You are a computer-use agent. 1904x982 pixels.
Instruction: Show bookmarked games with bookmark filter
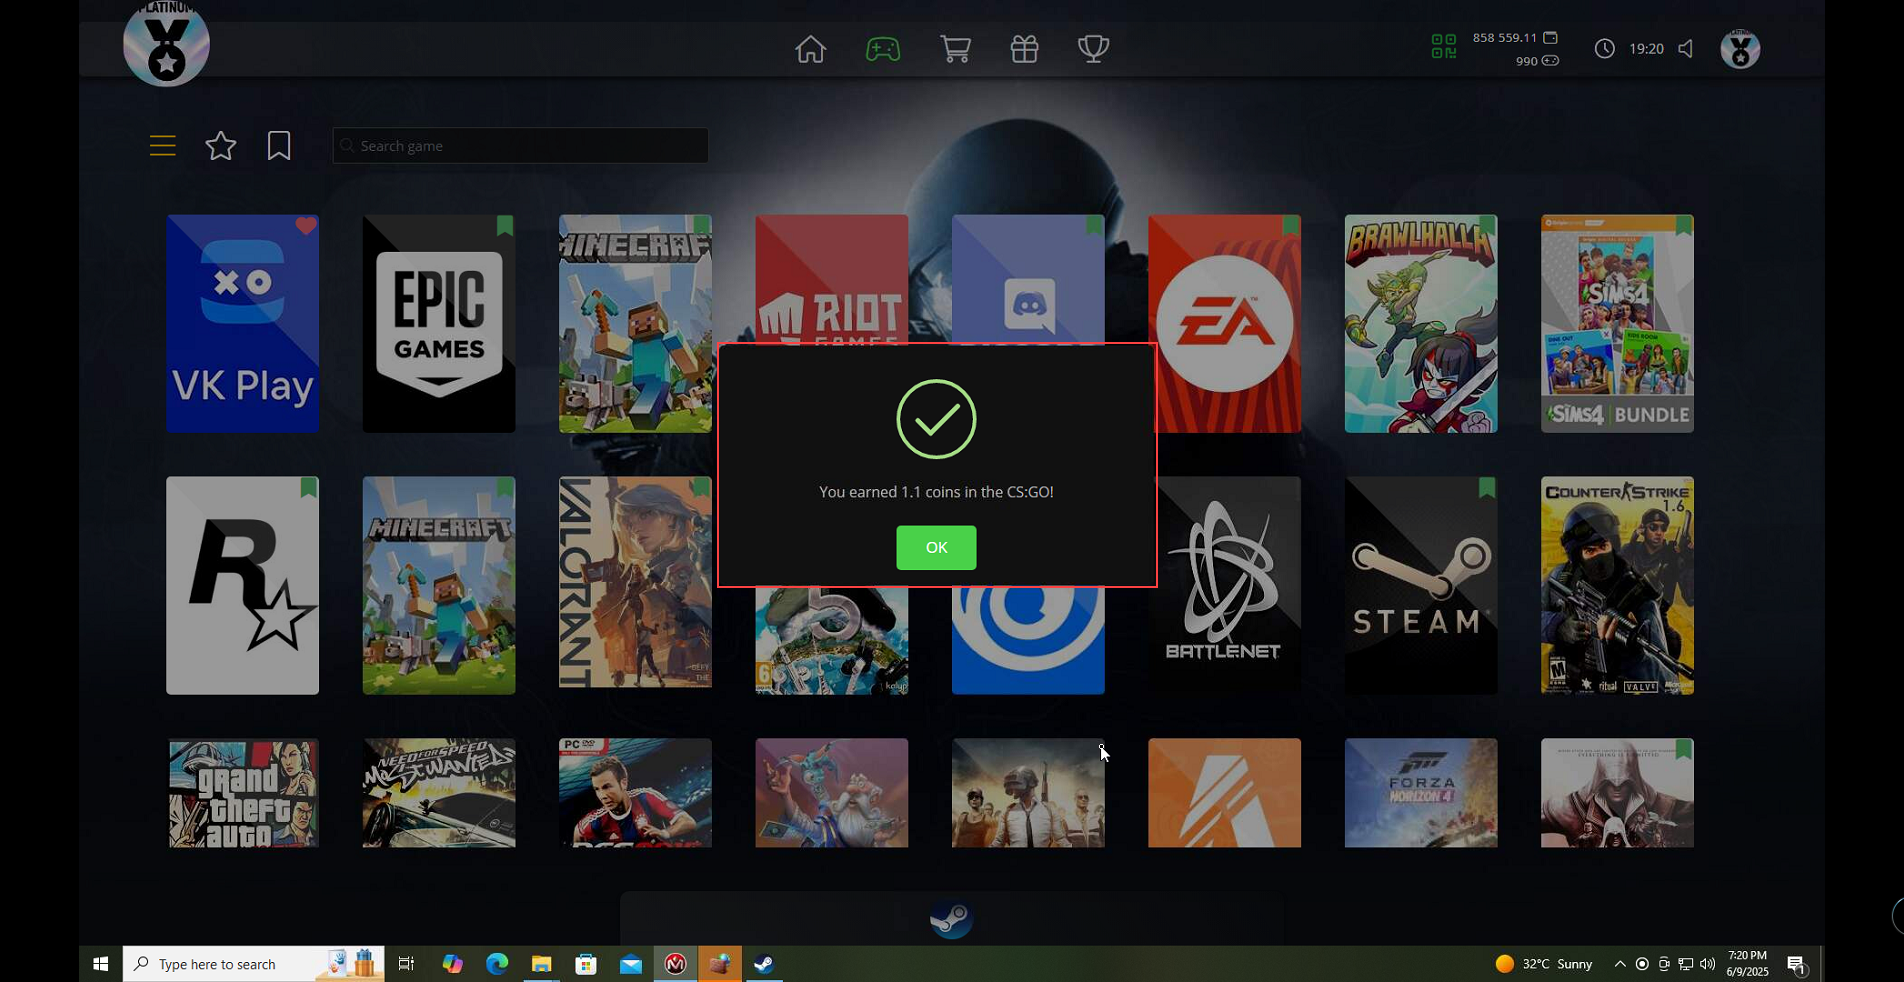pos(279,146)
